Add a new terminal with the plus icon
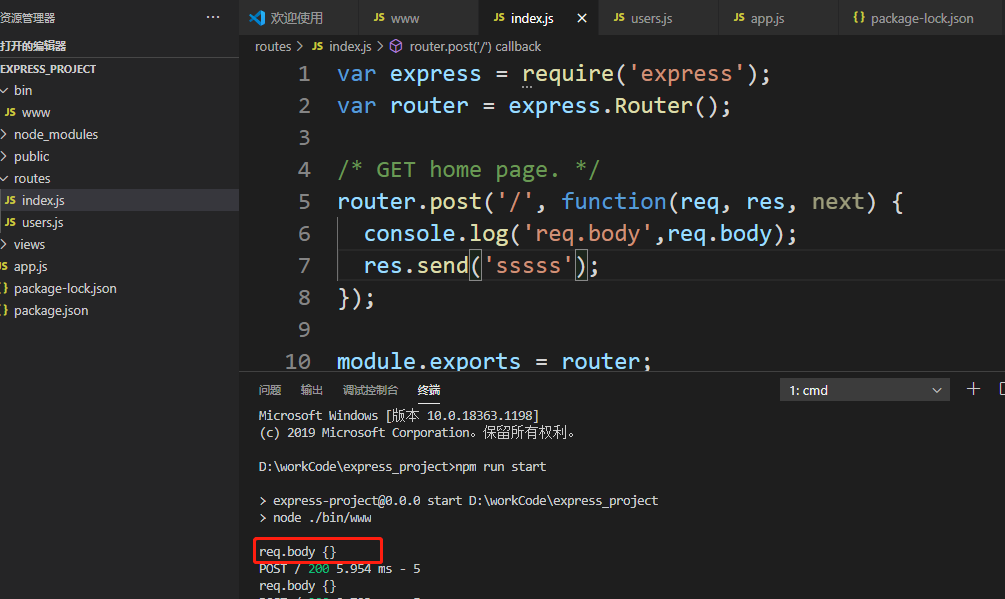This screenshot has width=1005, height=599. coord(973,388)
